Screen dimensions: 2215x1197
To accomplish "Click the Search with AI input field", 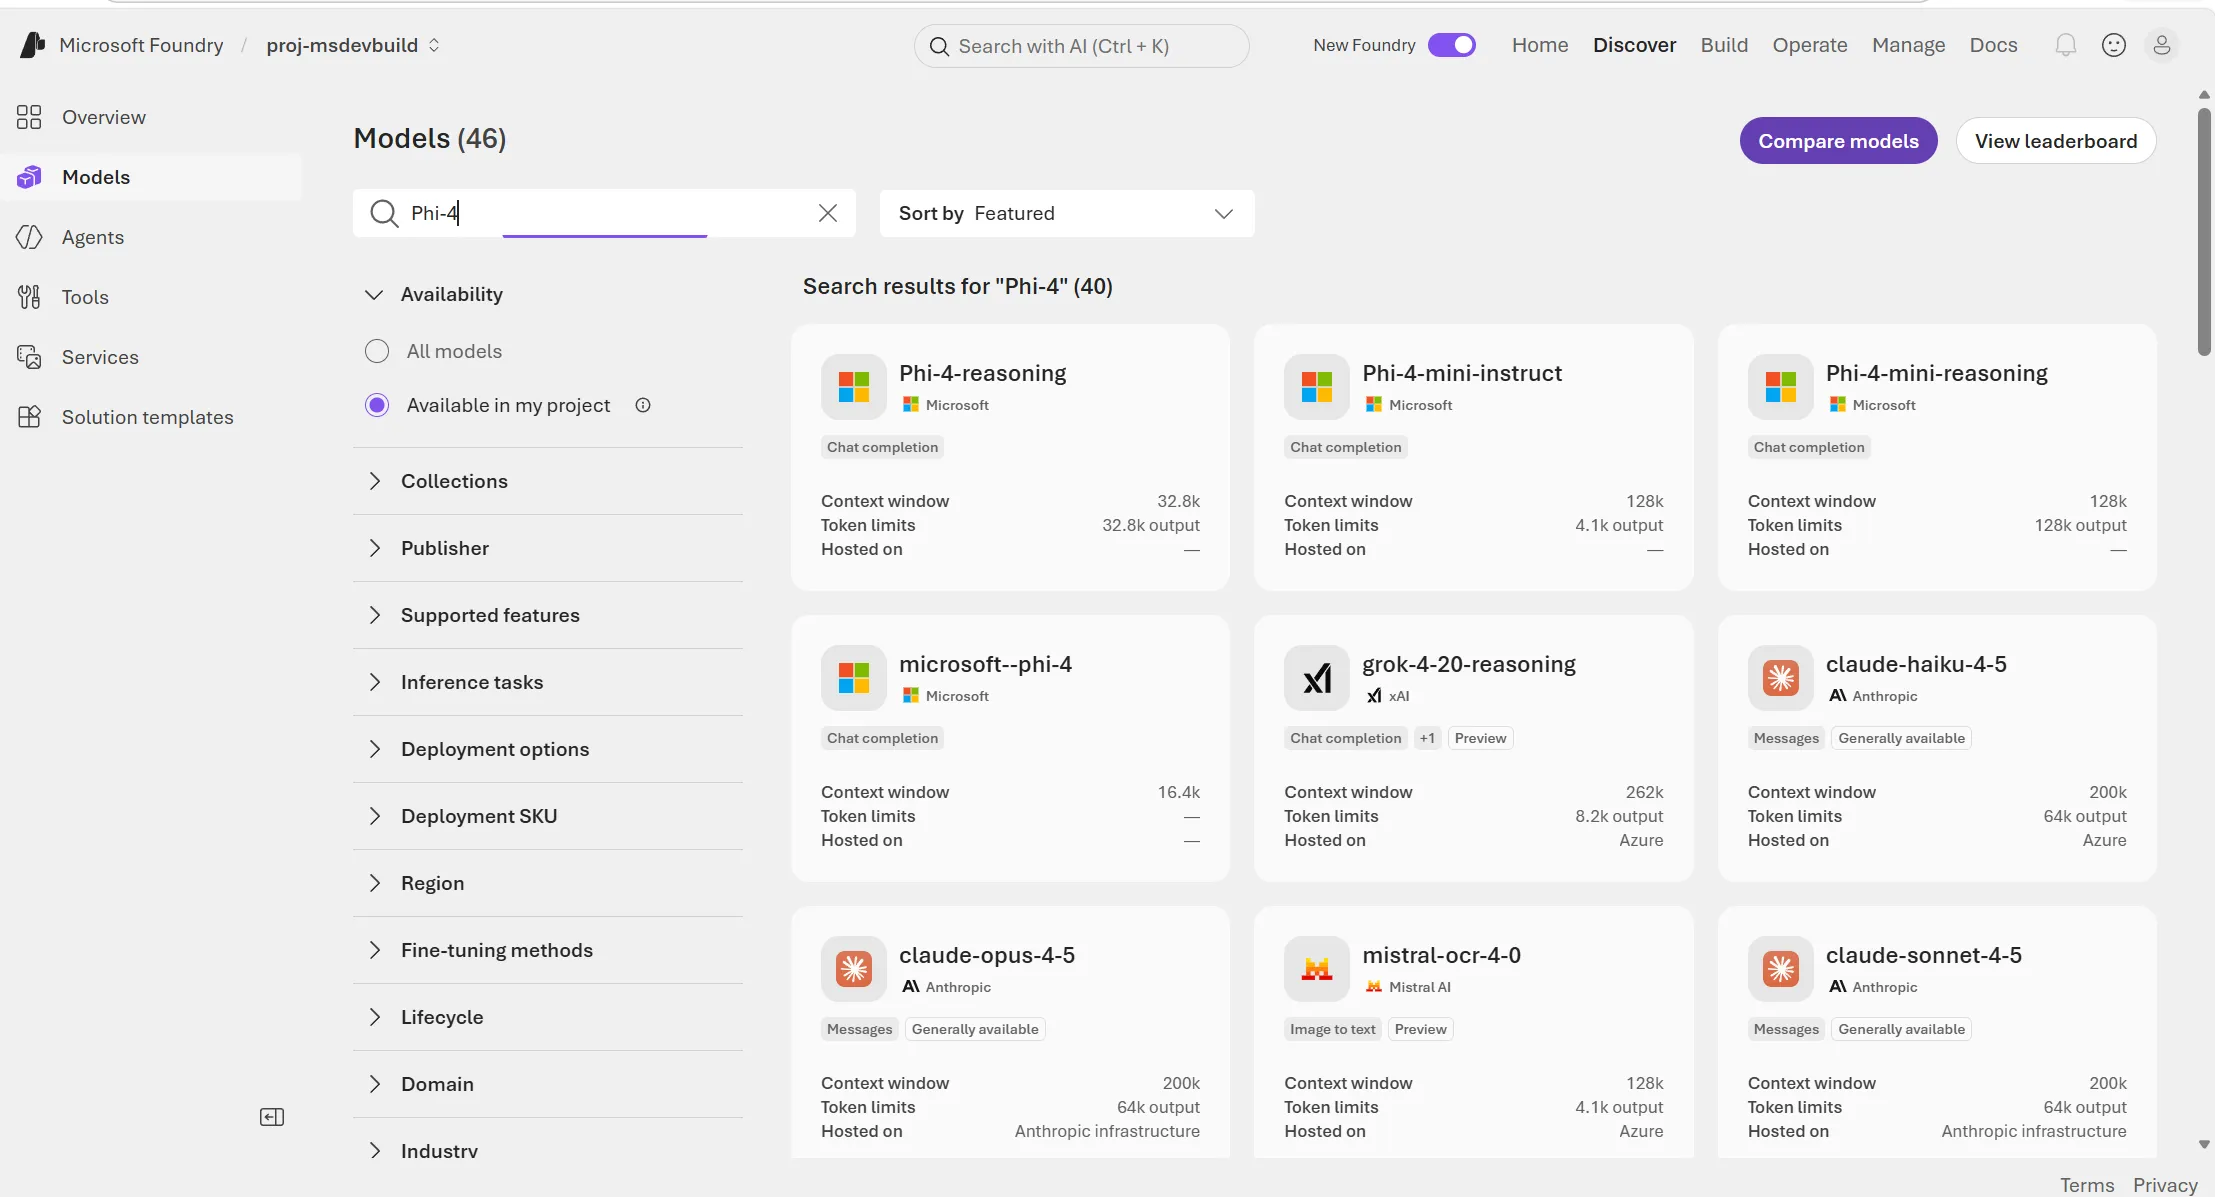I will [x=1081, y=46].
